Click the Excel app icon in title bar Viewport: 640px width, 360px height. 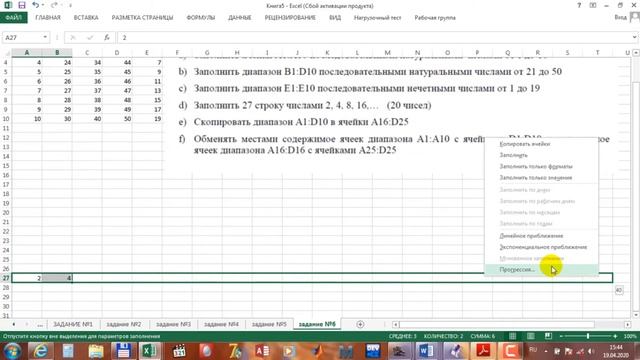point(8,5)
